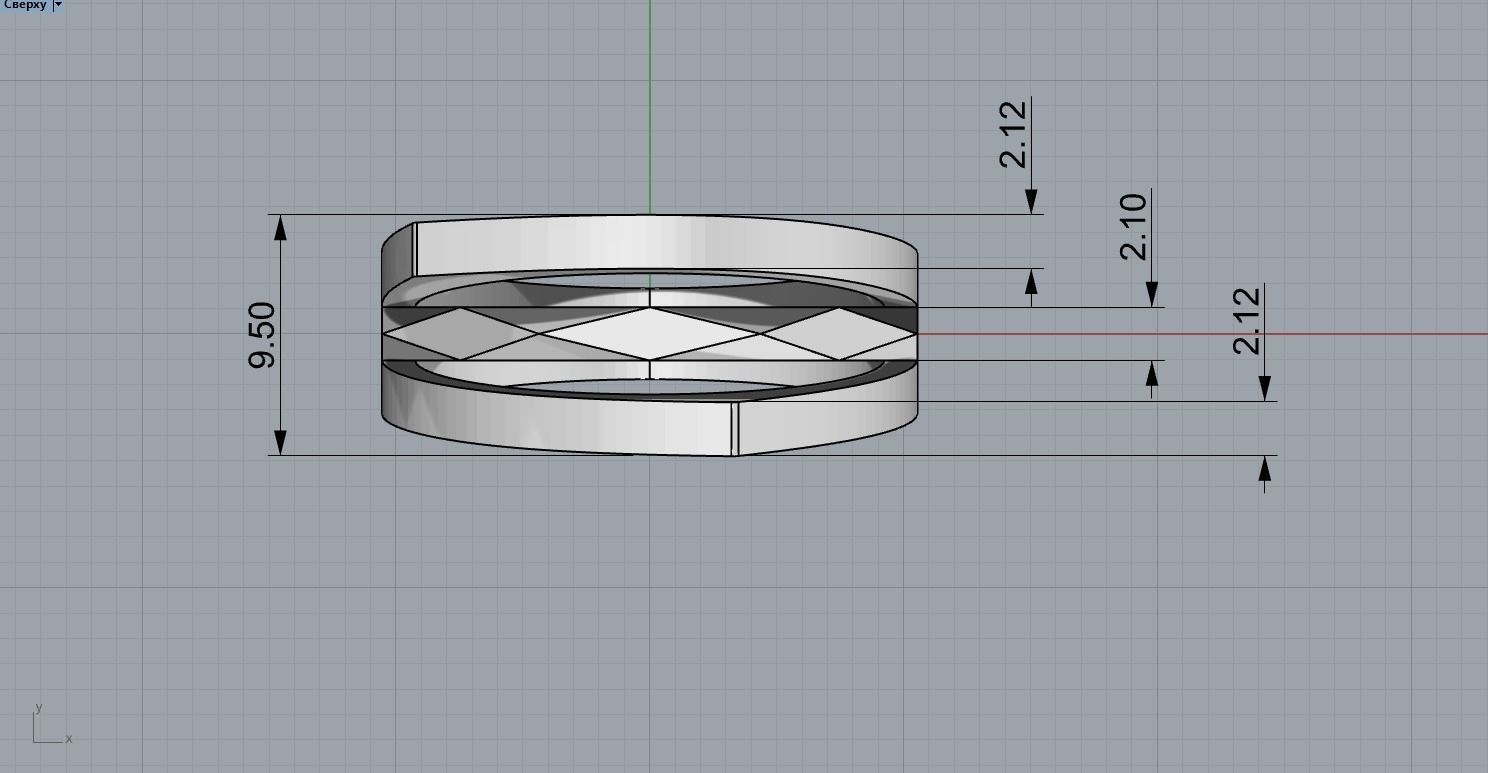This screenshot has width=1488, height=773.
Task: Expand the dropdown arrow beside Сверху
Action: click(x=58, y=5)
